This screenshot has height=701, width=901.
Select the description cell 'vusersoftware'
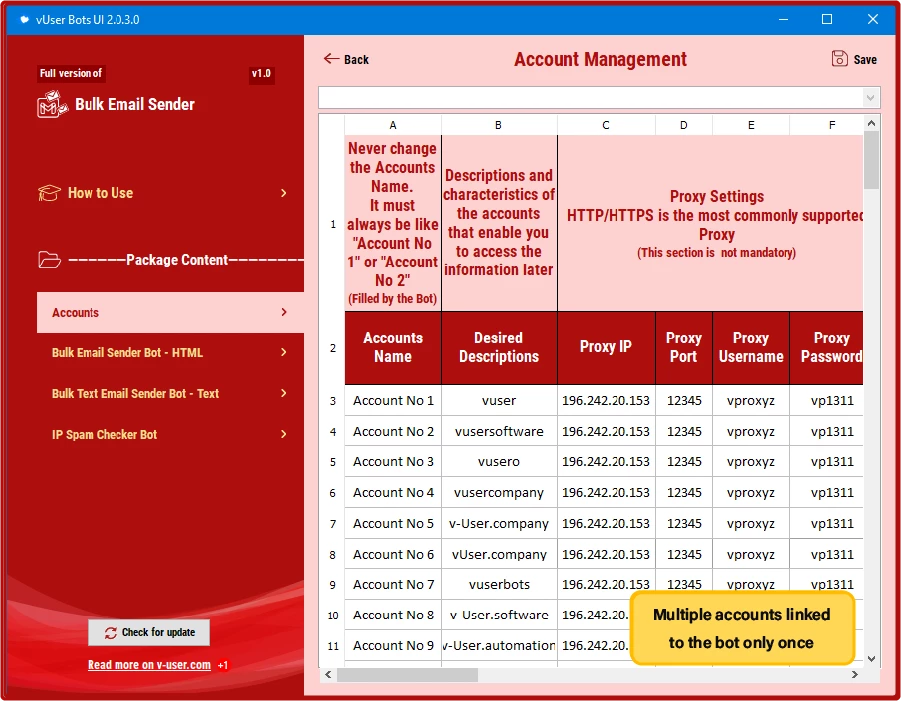[x=499, y=432]
